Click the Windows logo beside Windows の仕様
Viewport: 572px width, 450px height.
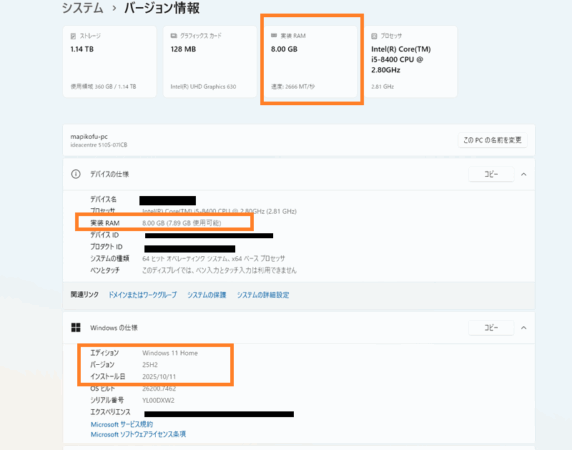coord(76,327)
